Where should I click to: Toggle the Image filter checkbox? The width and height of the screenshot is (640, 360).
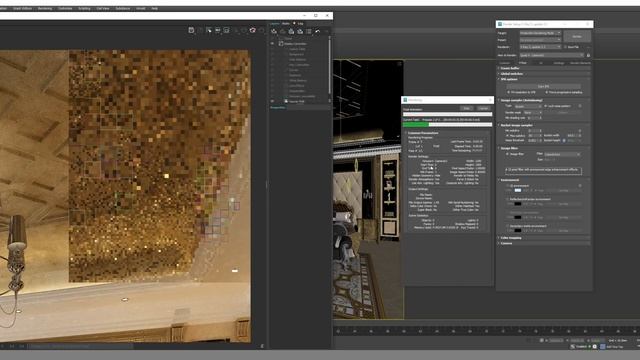(507, 154)
